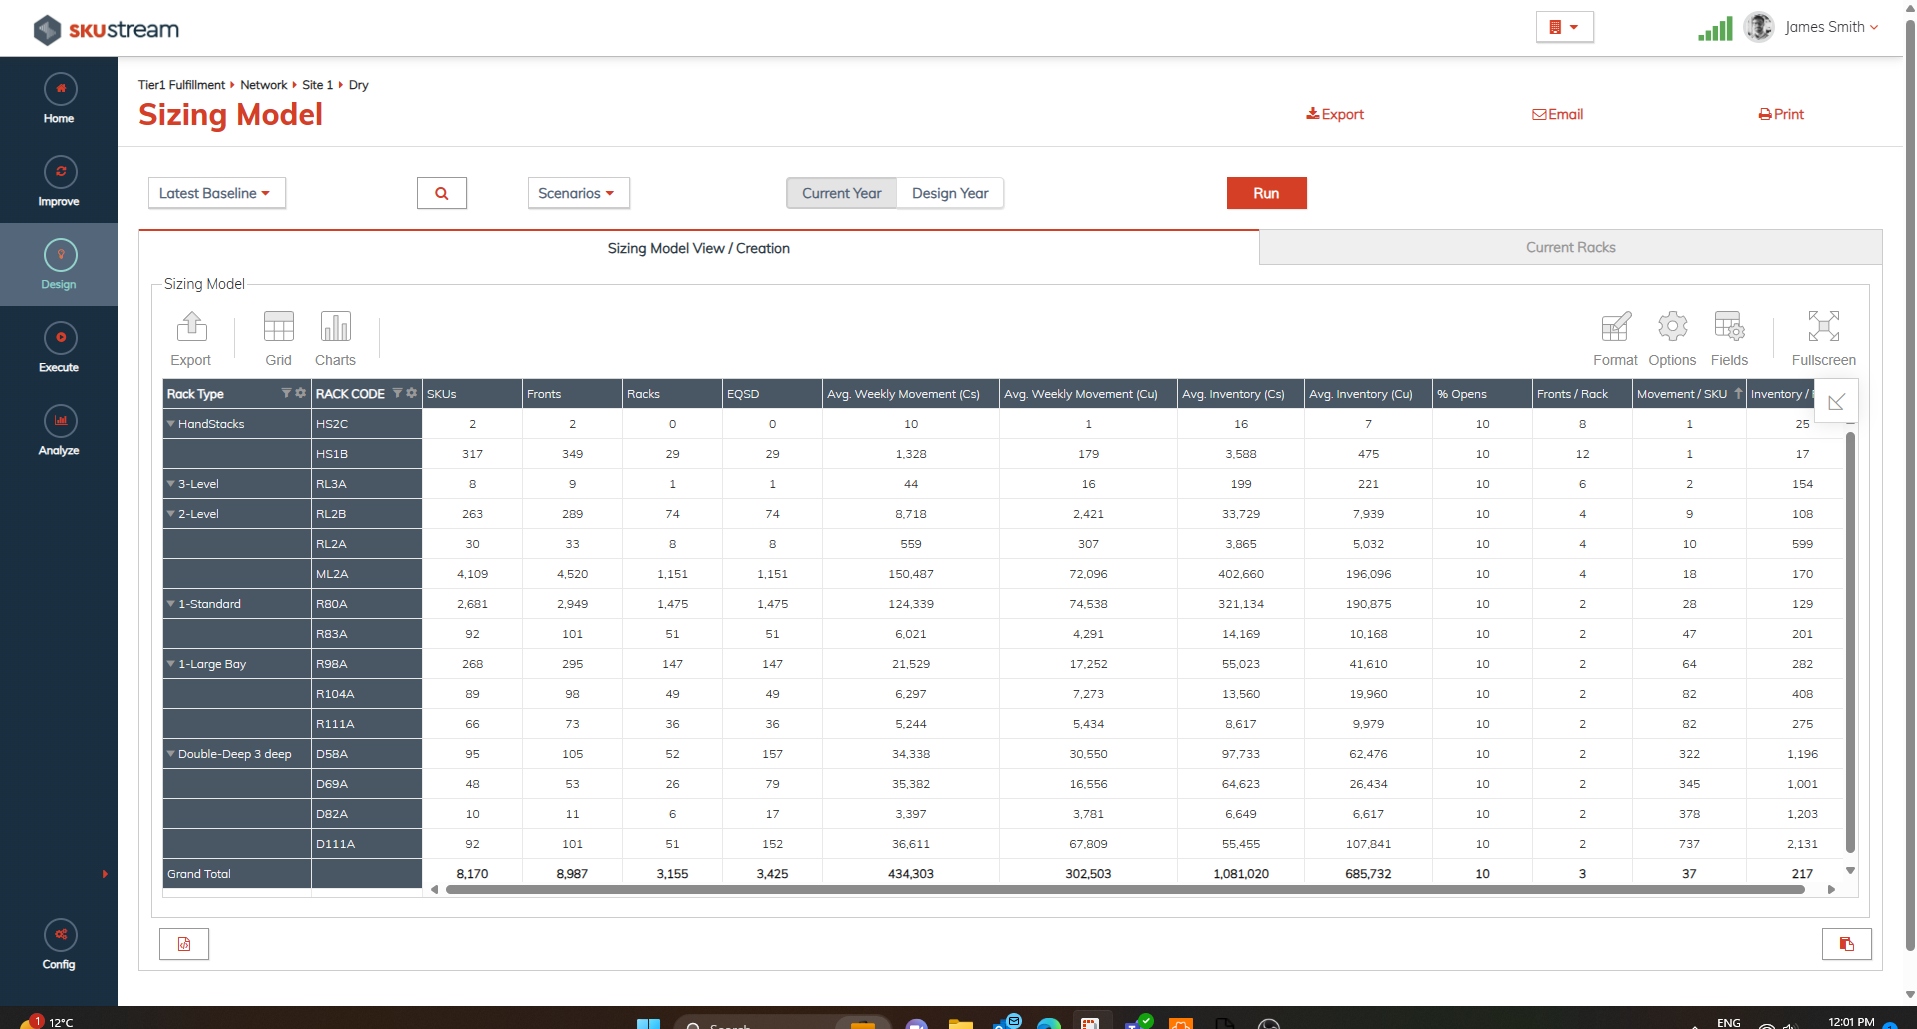Image resolution: width=1917 pixels, height=1029 pixels.
Task: Open the Fields tool
Action: (x=1729, y=339)
